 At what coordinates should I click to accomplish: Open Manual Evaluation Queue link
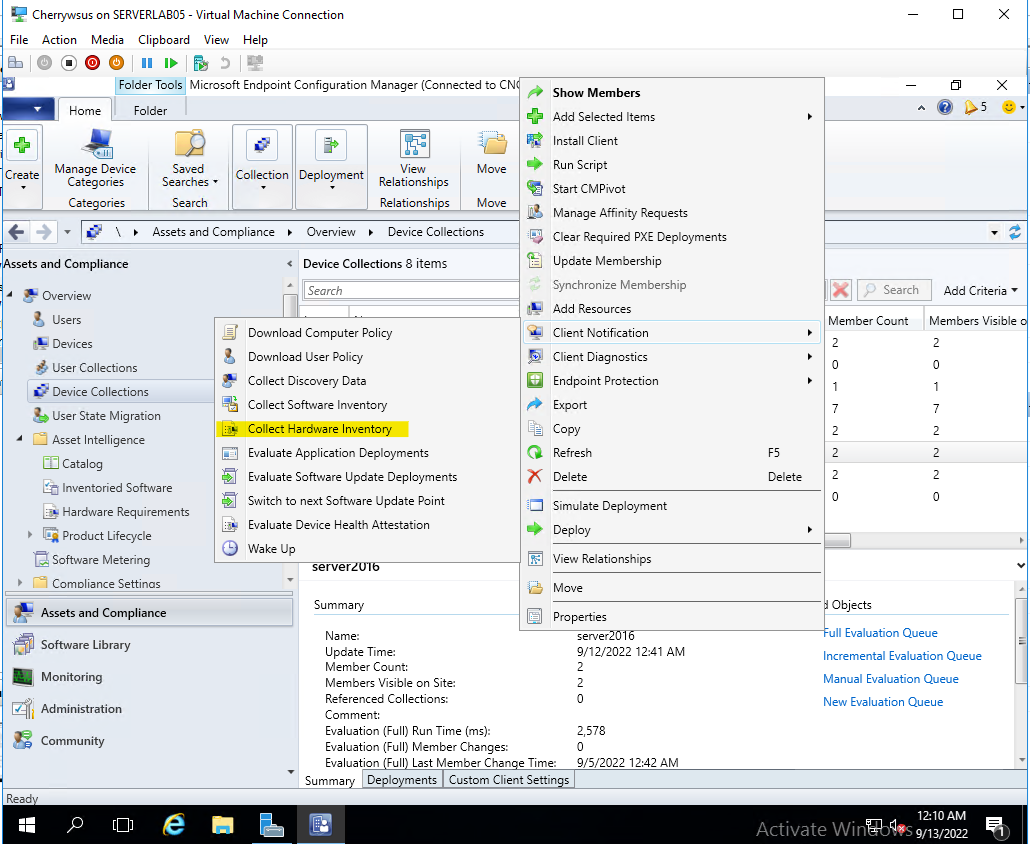(891, 679)
